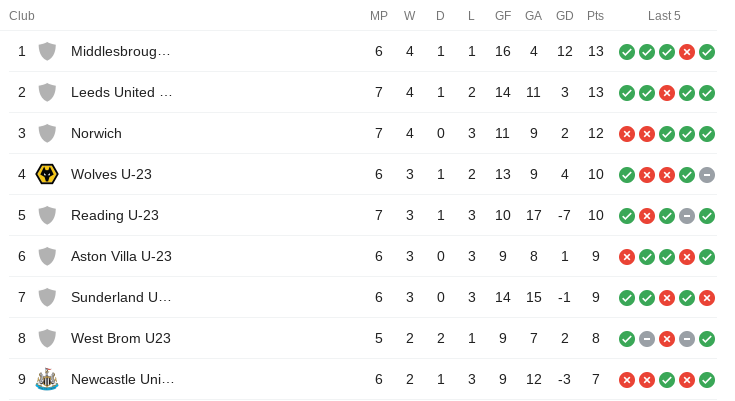Select the Reading U-23 team name
Viewport: 735px width, 401px height.
[x=115, y=215]
